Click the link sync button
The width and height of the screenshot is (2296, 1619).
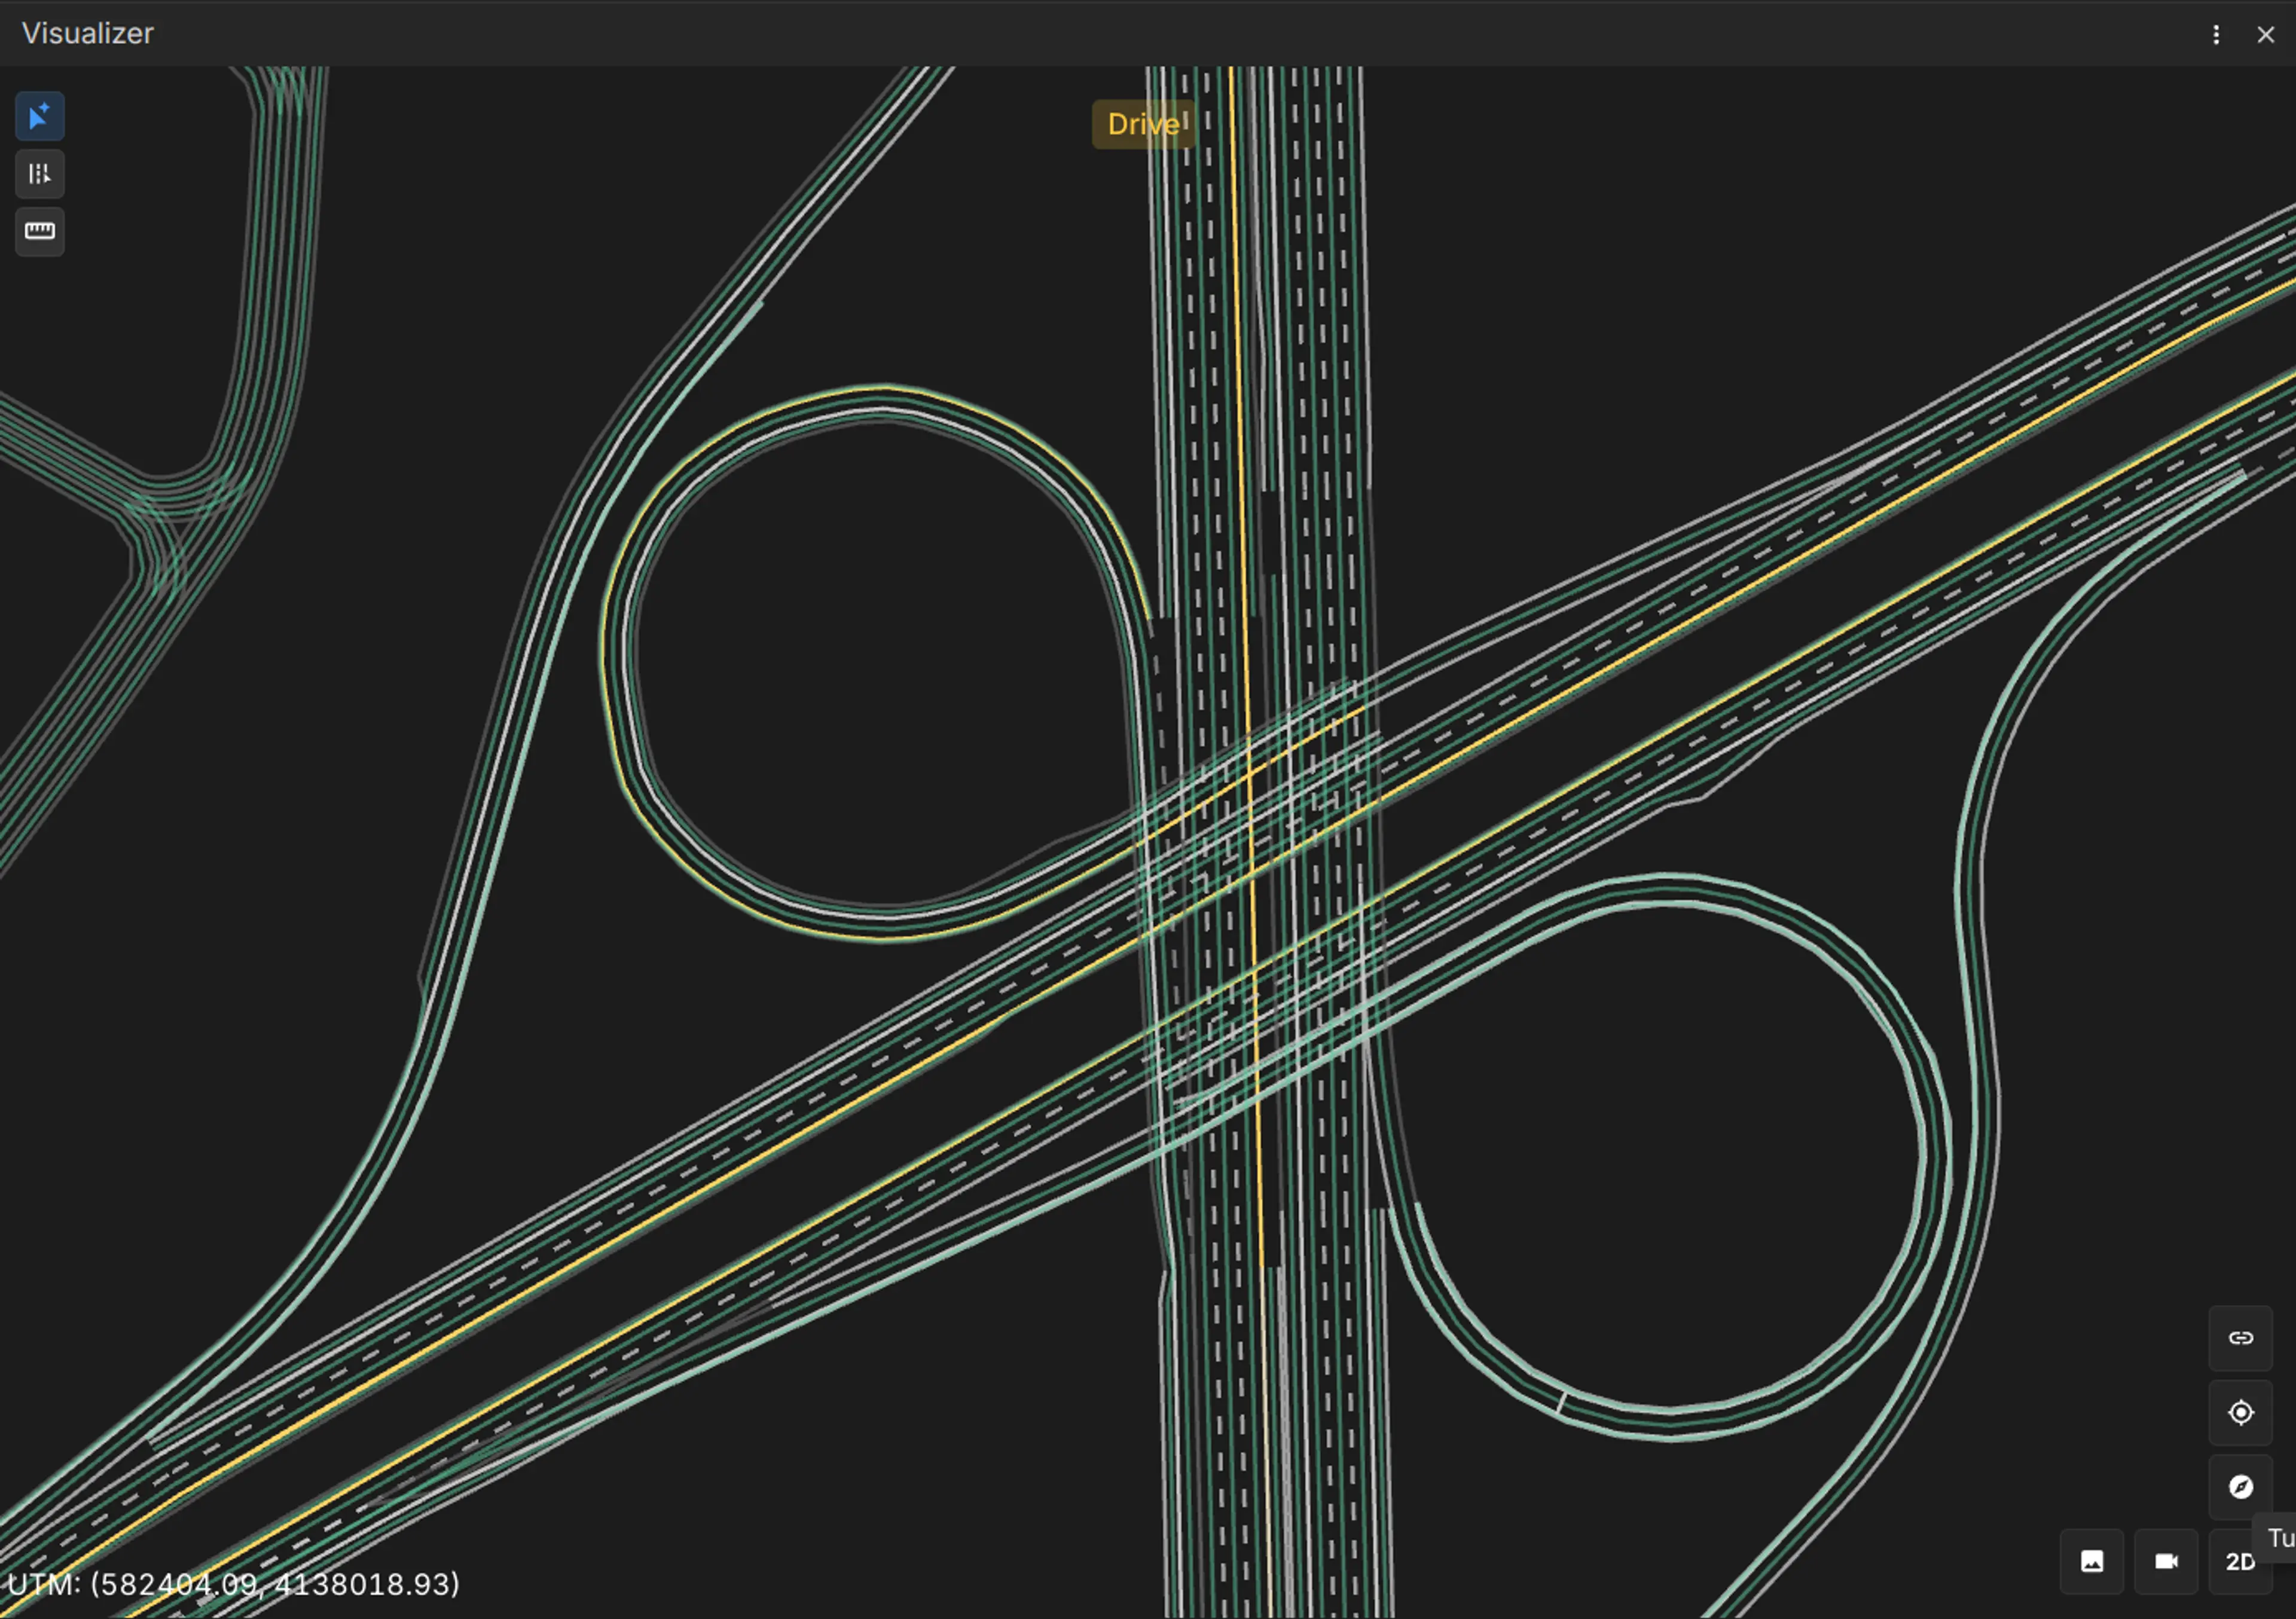2241,1338
